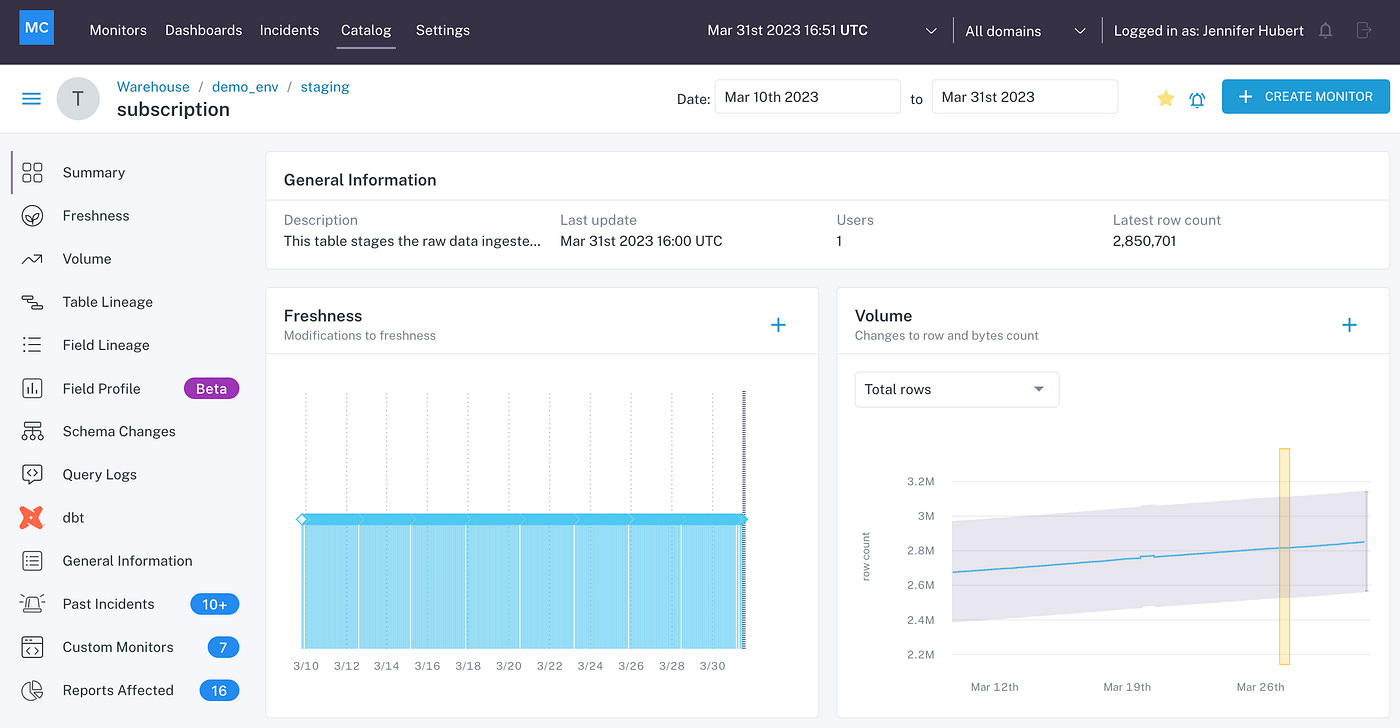The image size is (1400, 728).
Task: Click the logout icon in top bar
Action: coord(1363,31)
